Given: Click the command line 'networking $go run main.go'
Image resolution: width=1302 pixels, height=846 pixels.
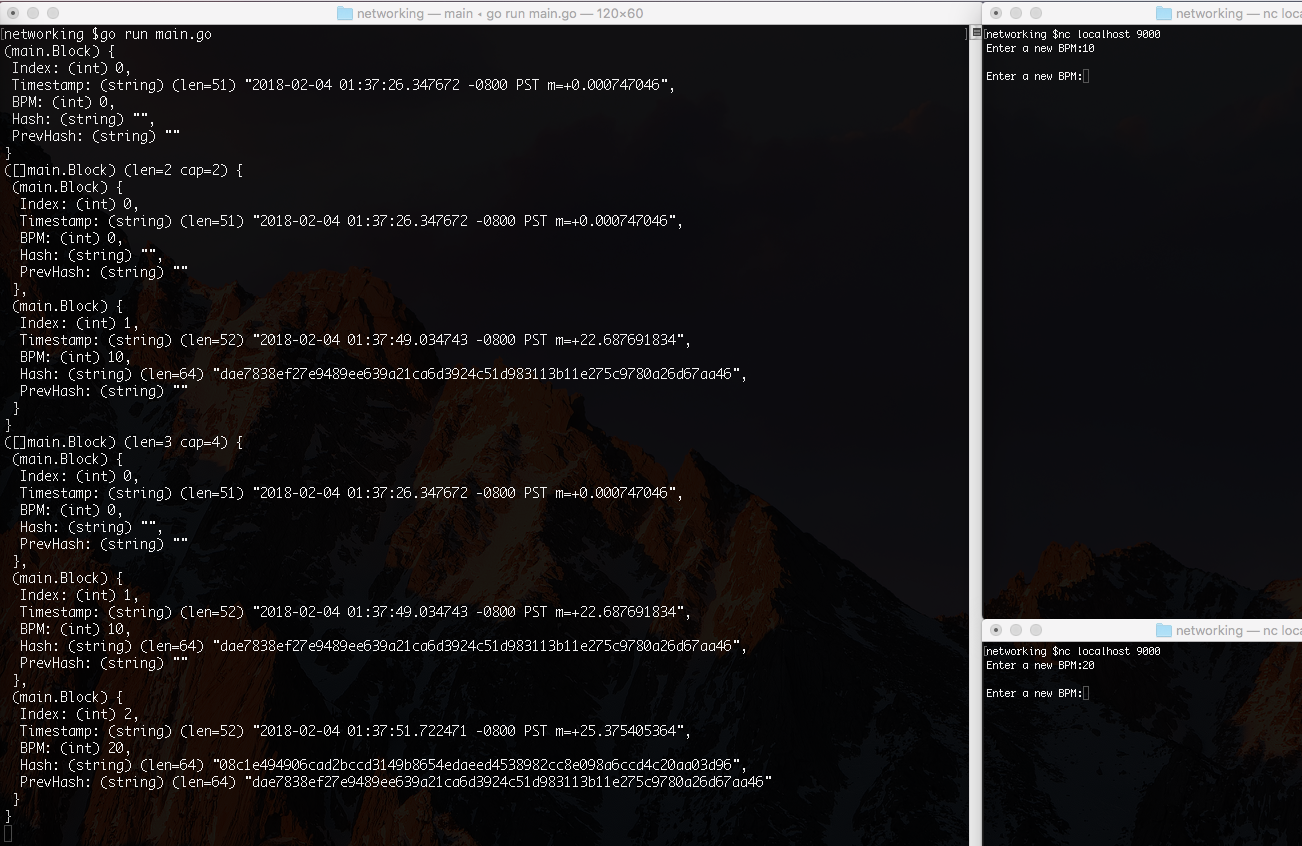Looking at the screenshot, I should 108,34.
